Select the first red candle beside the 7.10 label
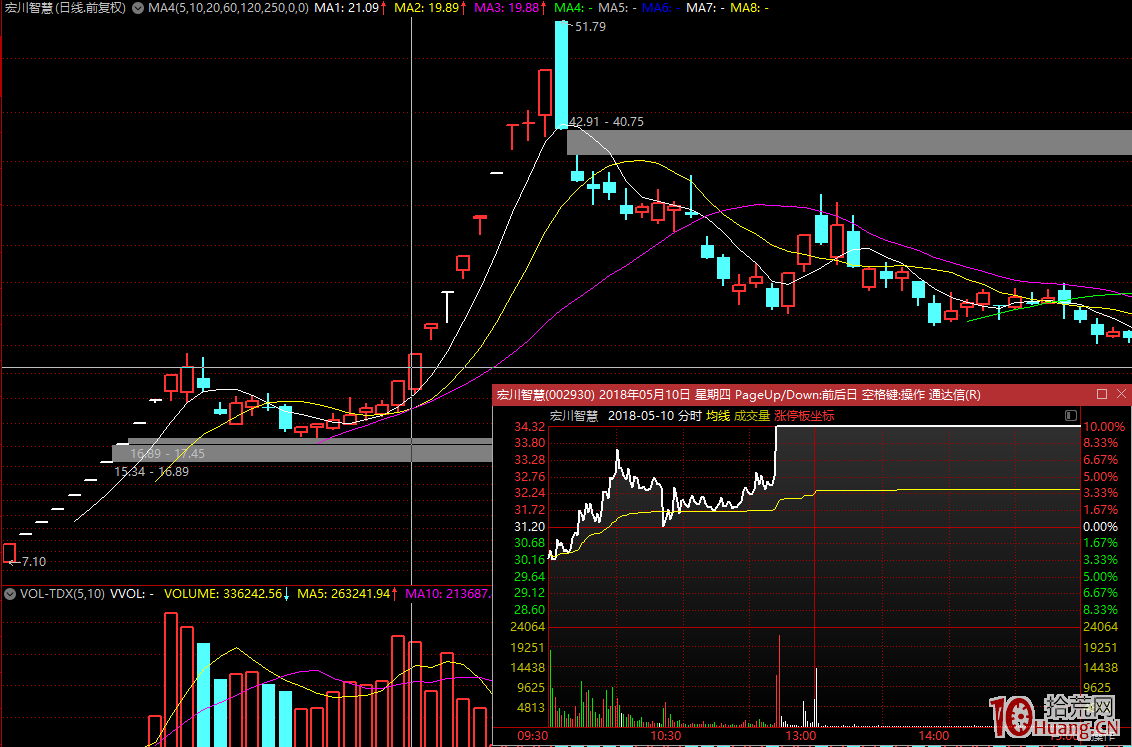 tap(9, 553)
